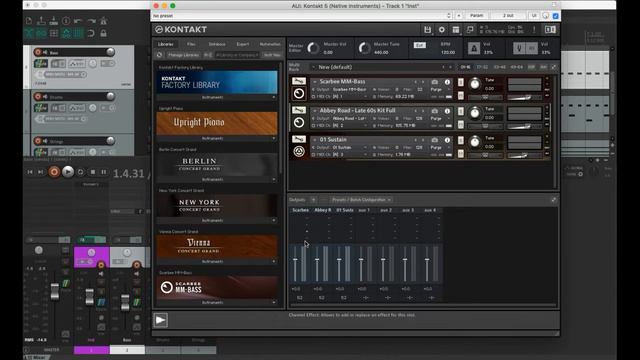Adjust the Abbey R. output channel fader
This screenshot has height=360, width=640.
pos(317,260)
